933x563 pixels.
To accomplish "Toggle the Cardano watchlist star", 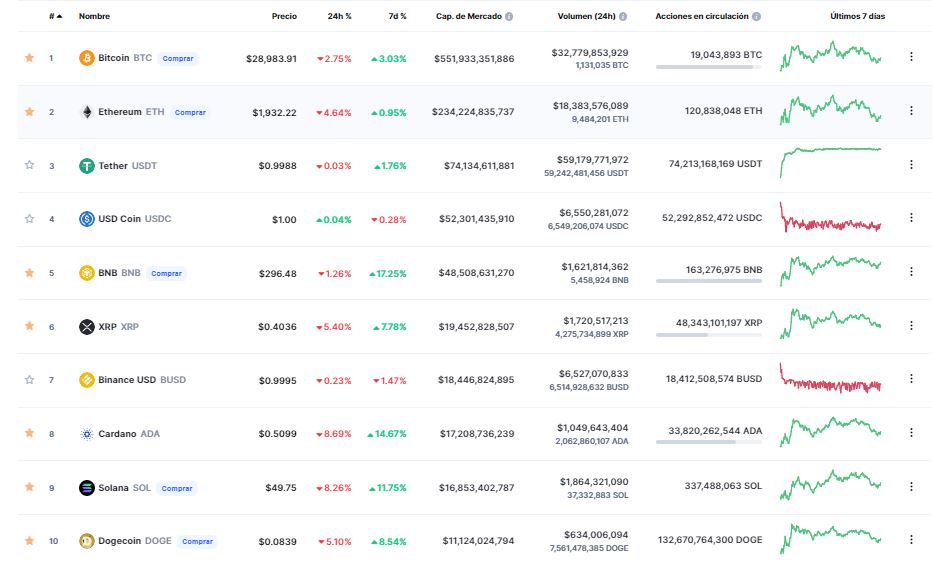I will point(29,433).
